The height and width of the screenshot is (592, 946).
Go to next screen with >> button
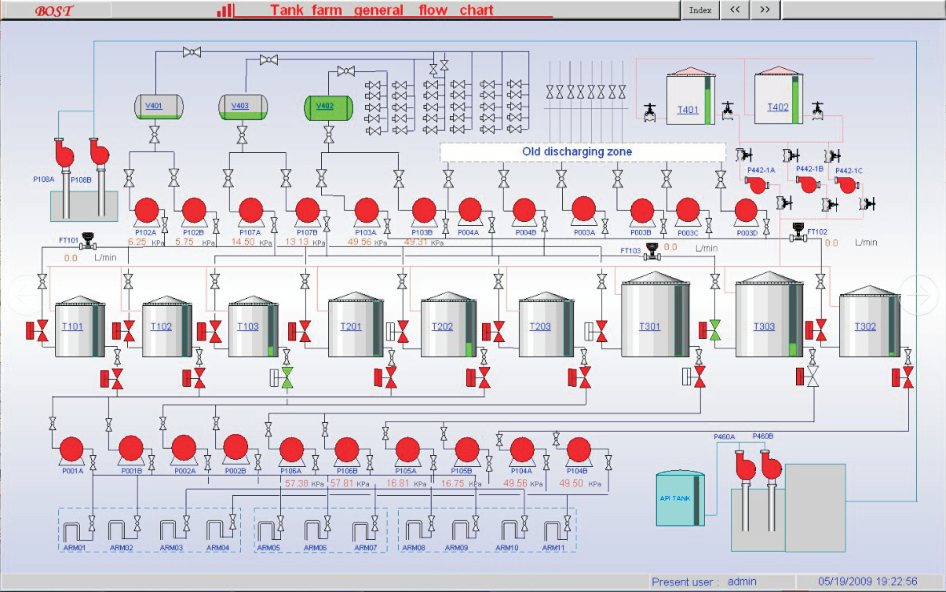[764, 10]
